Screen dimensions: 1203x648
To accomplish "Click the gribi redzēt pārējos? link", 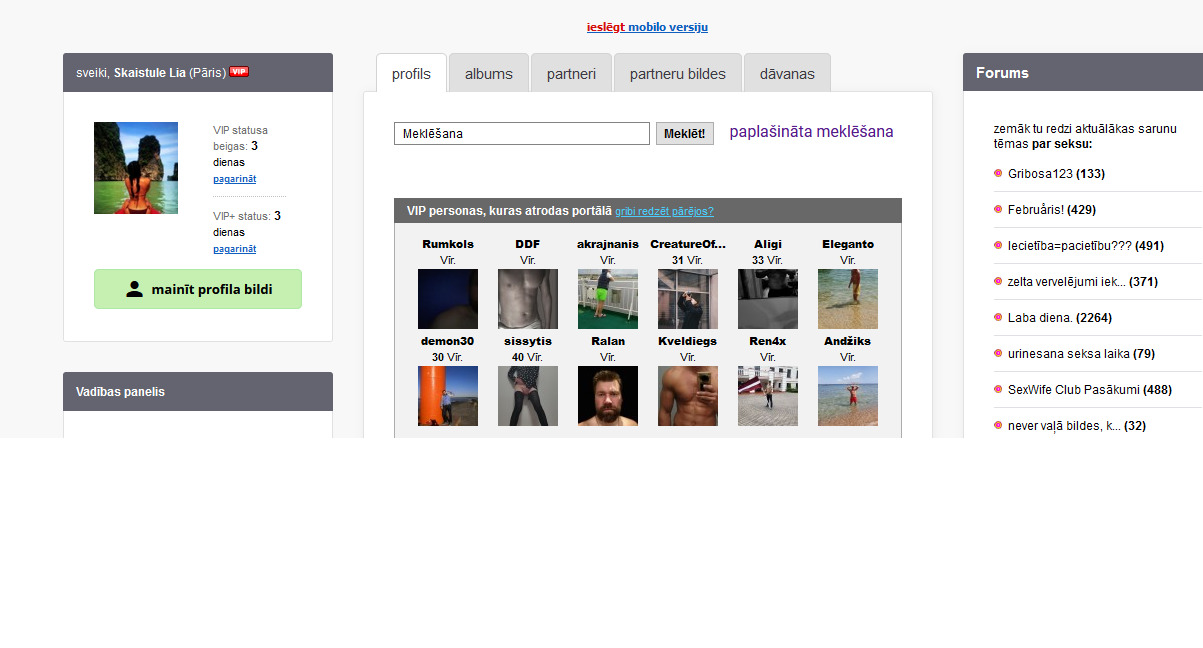I will click(x=664, y=211).
